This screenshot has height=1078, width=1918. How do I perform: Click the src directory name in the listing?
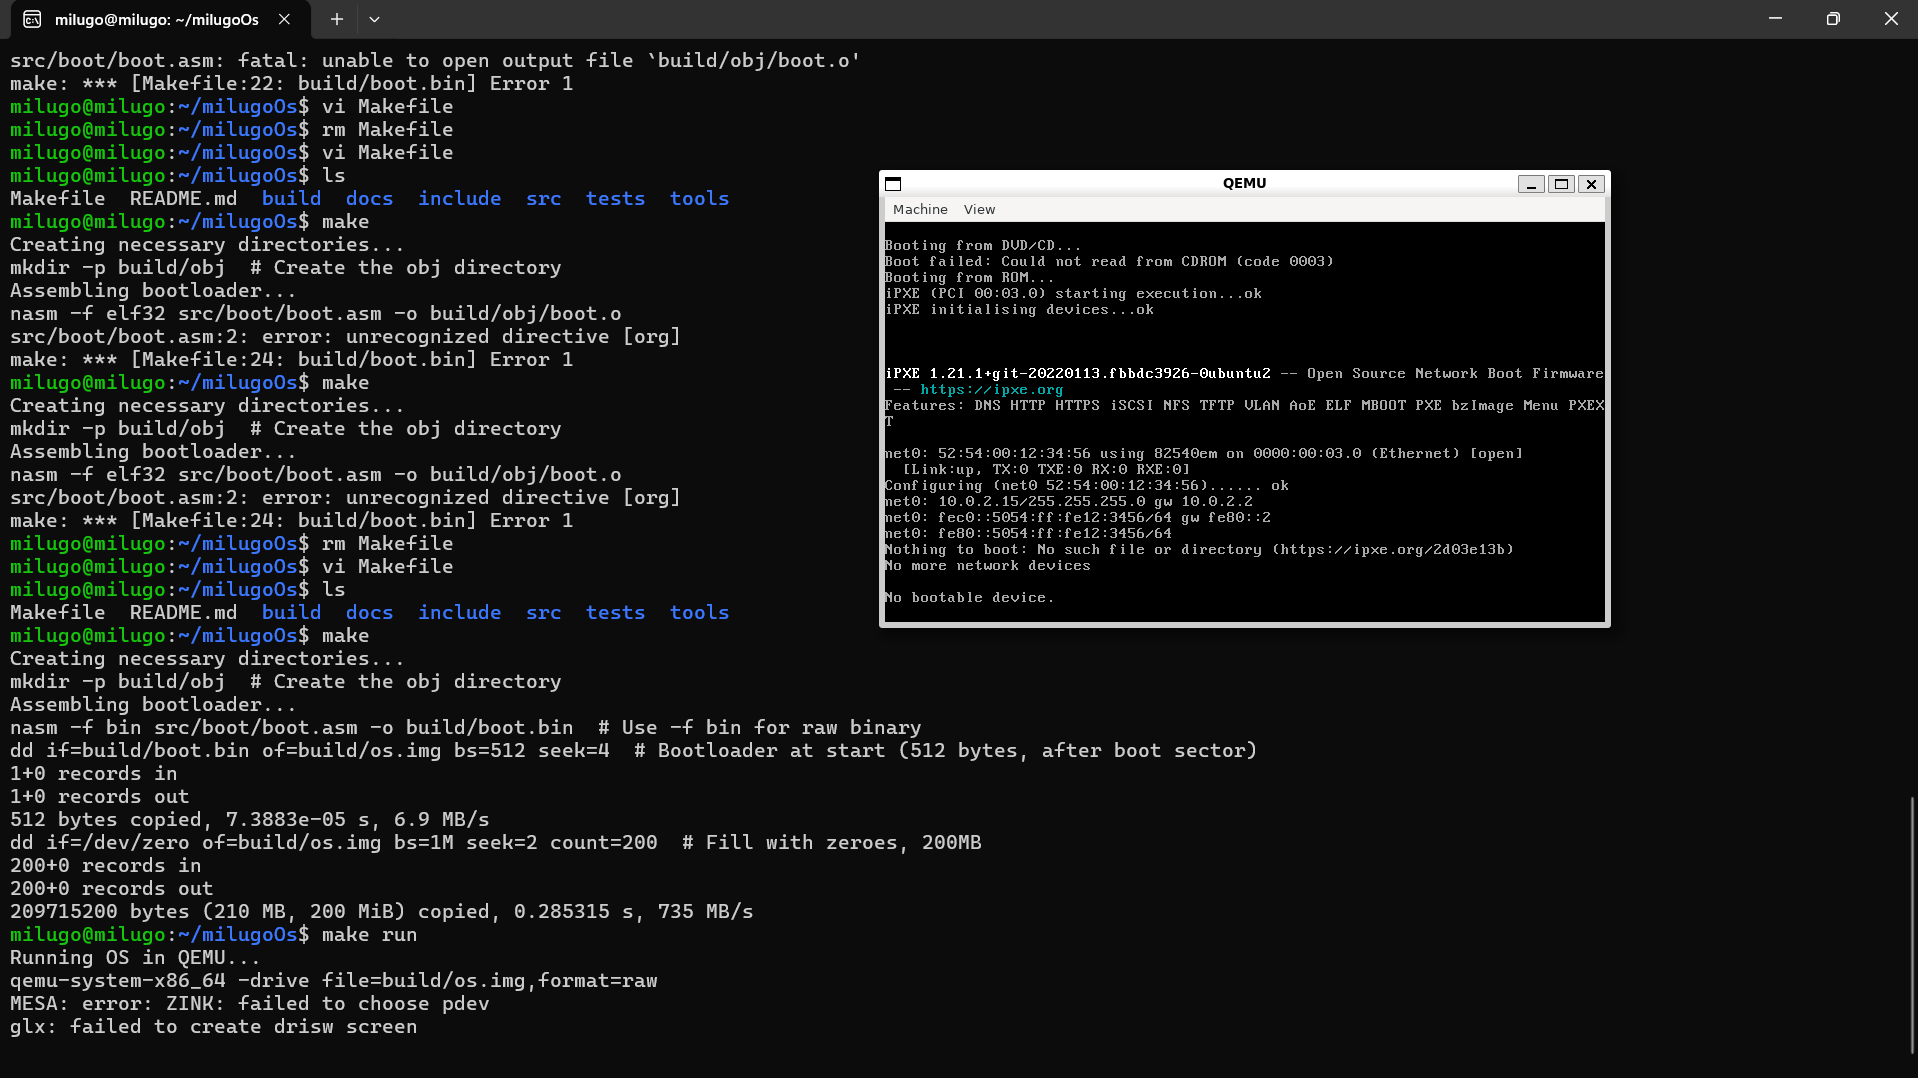[x=543, y=612]
